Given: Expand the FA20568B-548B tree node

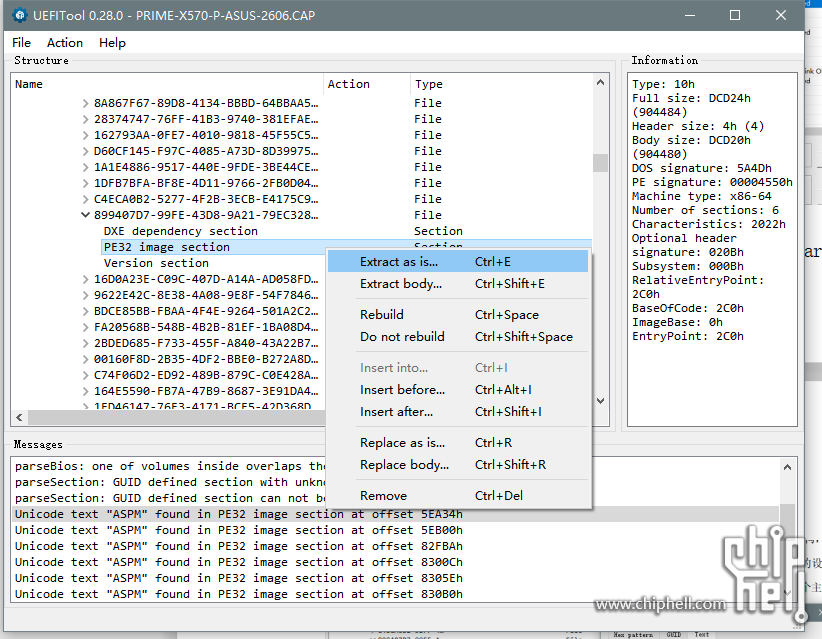Looking at the screenshot, I should pos(85,327).
